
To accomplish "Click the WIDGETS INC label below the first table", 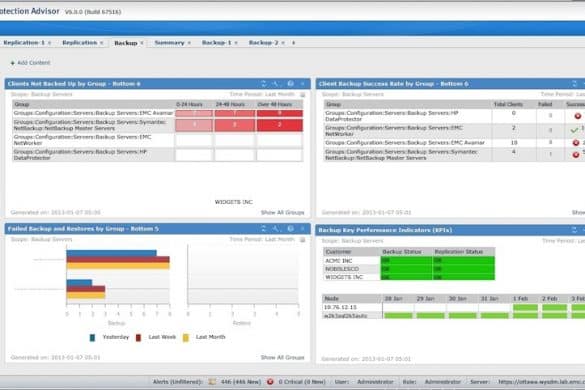I will point(234,202).
